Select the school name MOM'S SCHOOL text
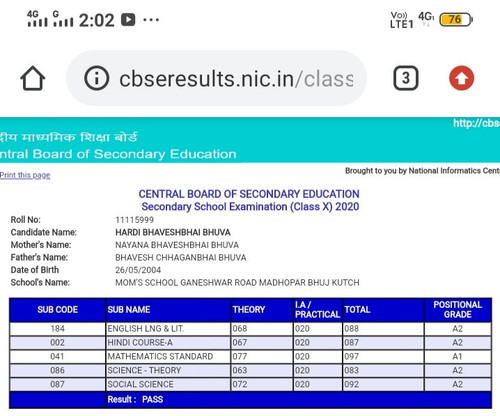The width and height of the screenshot is (500, 416). 237,283
